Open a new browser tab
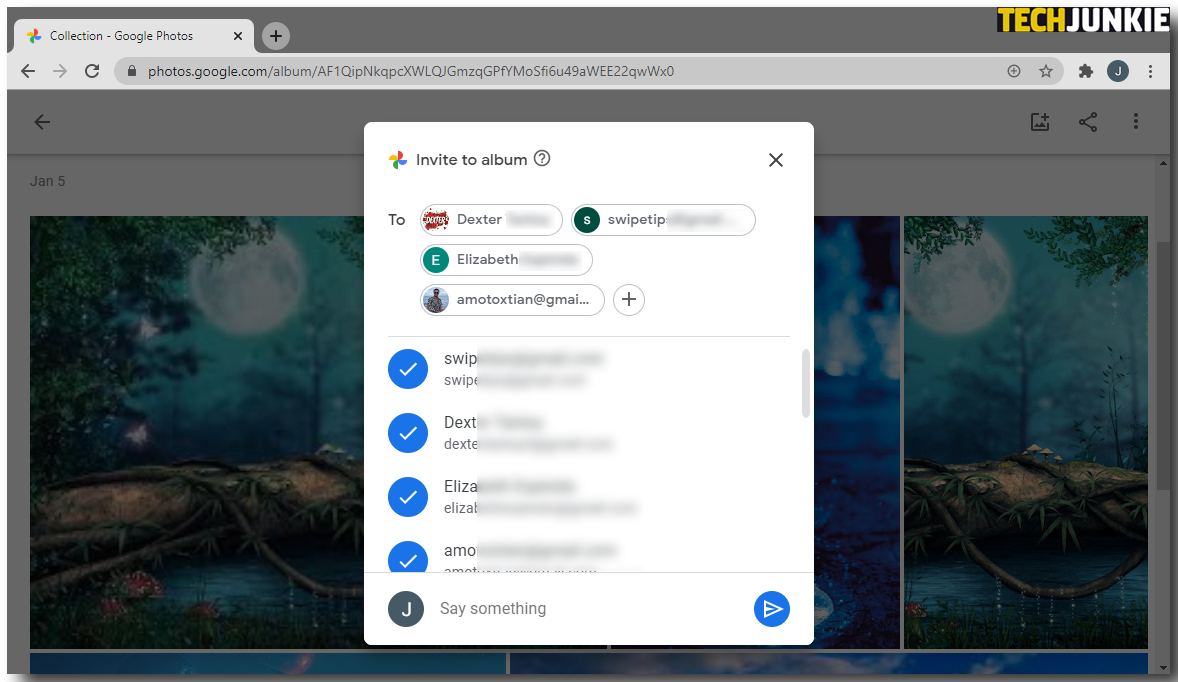The image size is (1178, 682). pos(276,36)
